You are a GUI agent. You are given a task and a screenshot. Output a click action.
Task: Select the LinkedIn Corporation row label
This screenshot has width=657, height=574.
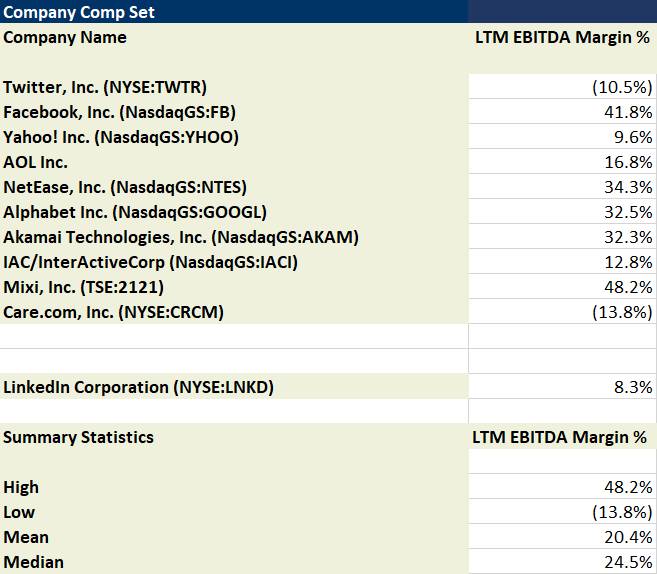[138, 387]
